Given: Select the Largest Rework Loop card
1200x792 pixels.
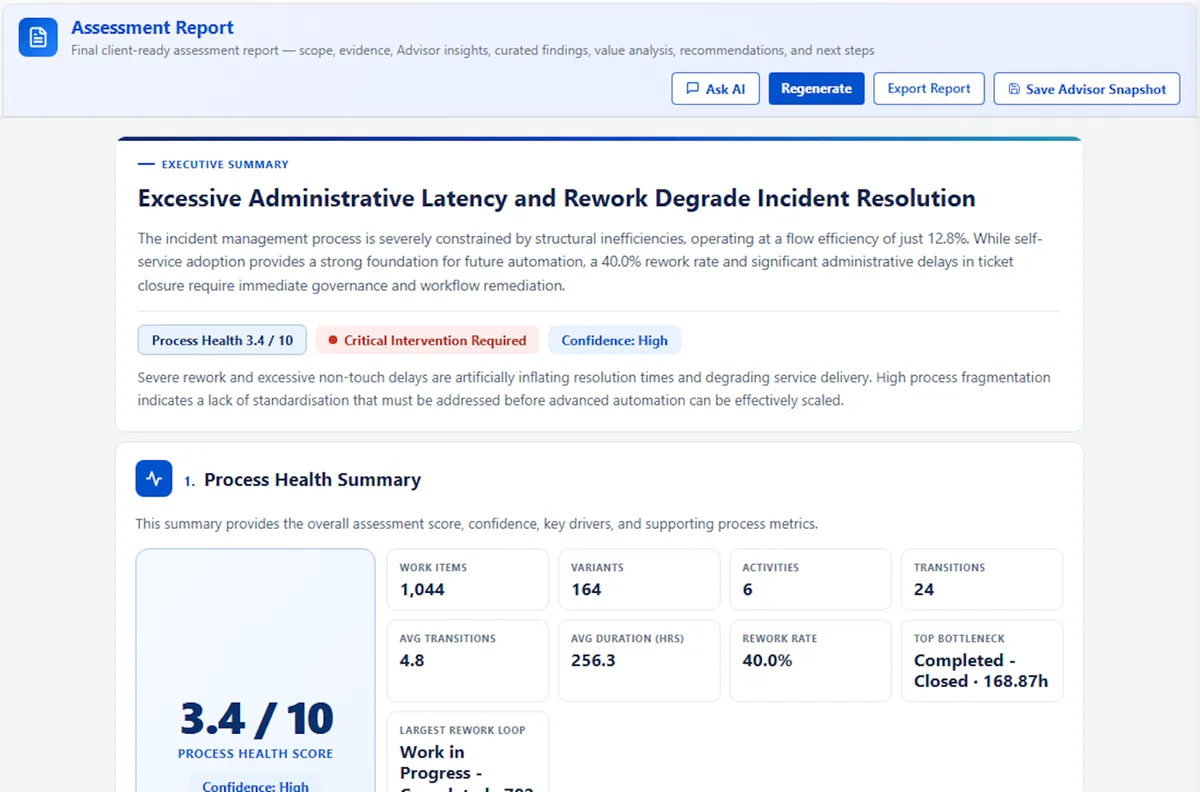Looking at the screenshot, I should 468,752.
